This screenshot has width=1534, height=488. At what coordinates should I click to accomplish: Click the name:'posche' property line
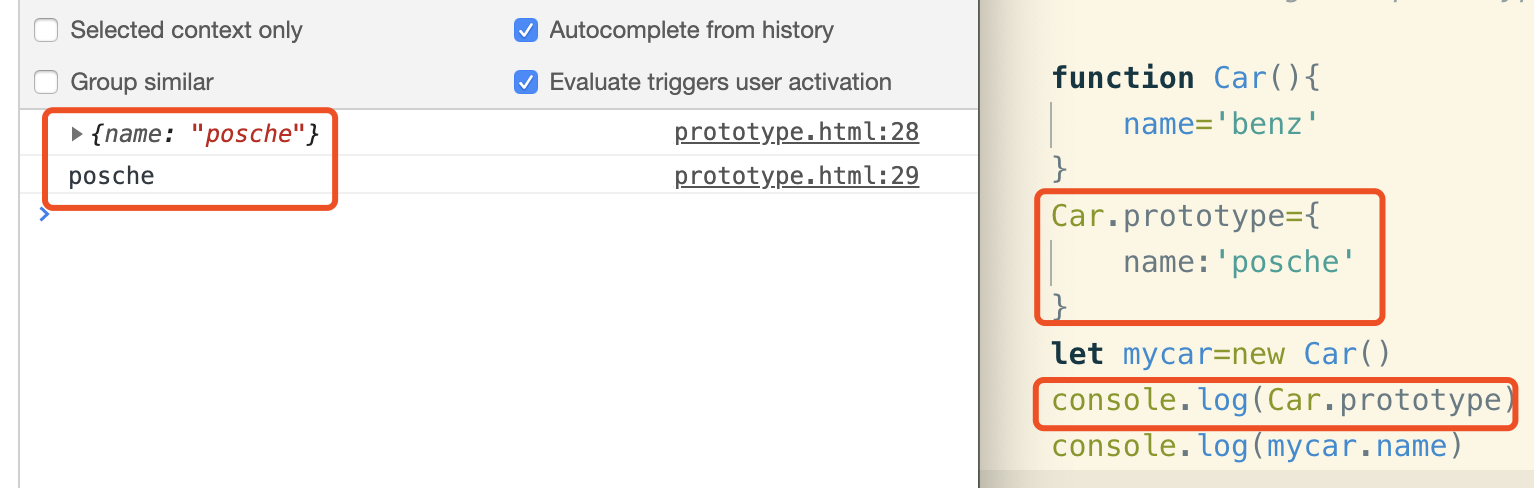click(1238, 262)
